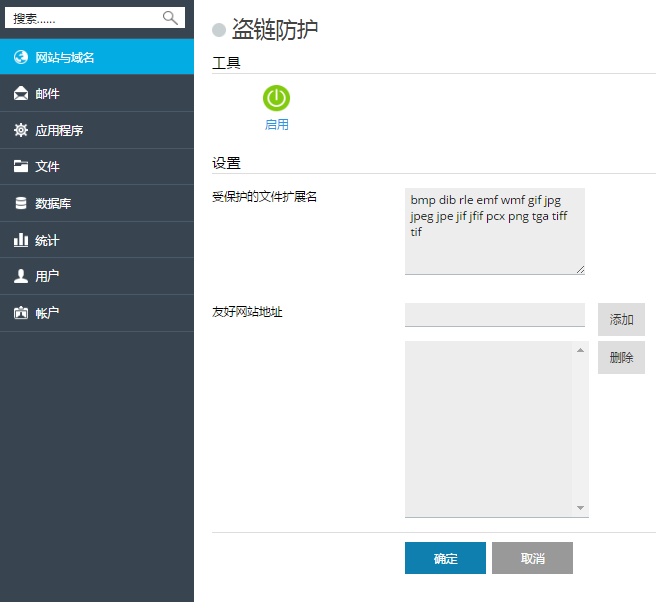Viewport: 656px width, 602px height.
Task: Click the friendly sites list box
Action: point(497,429)
